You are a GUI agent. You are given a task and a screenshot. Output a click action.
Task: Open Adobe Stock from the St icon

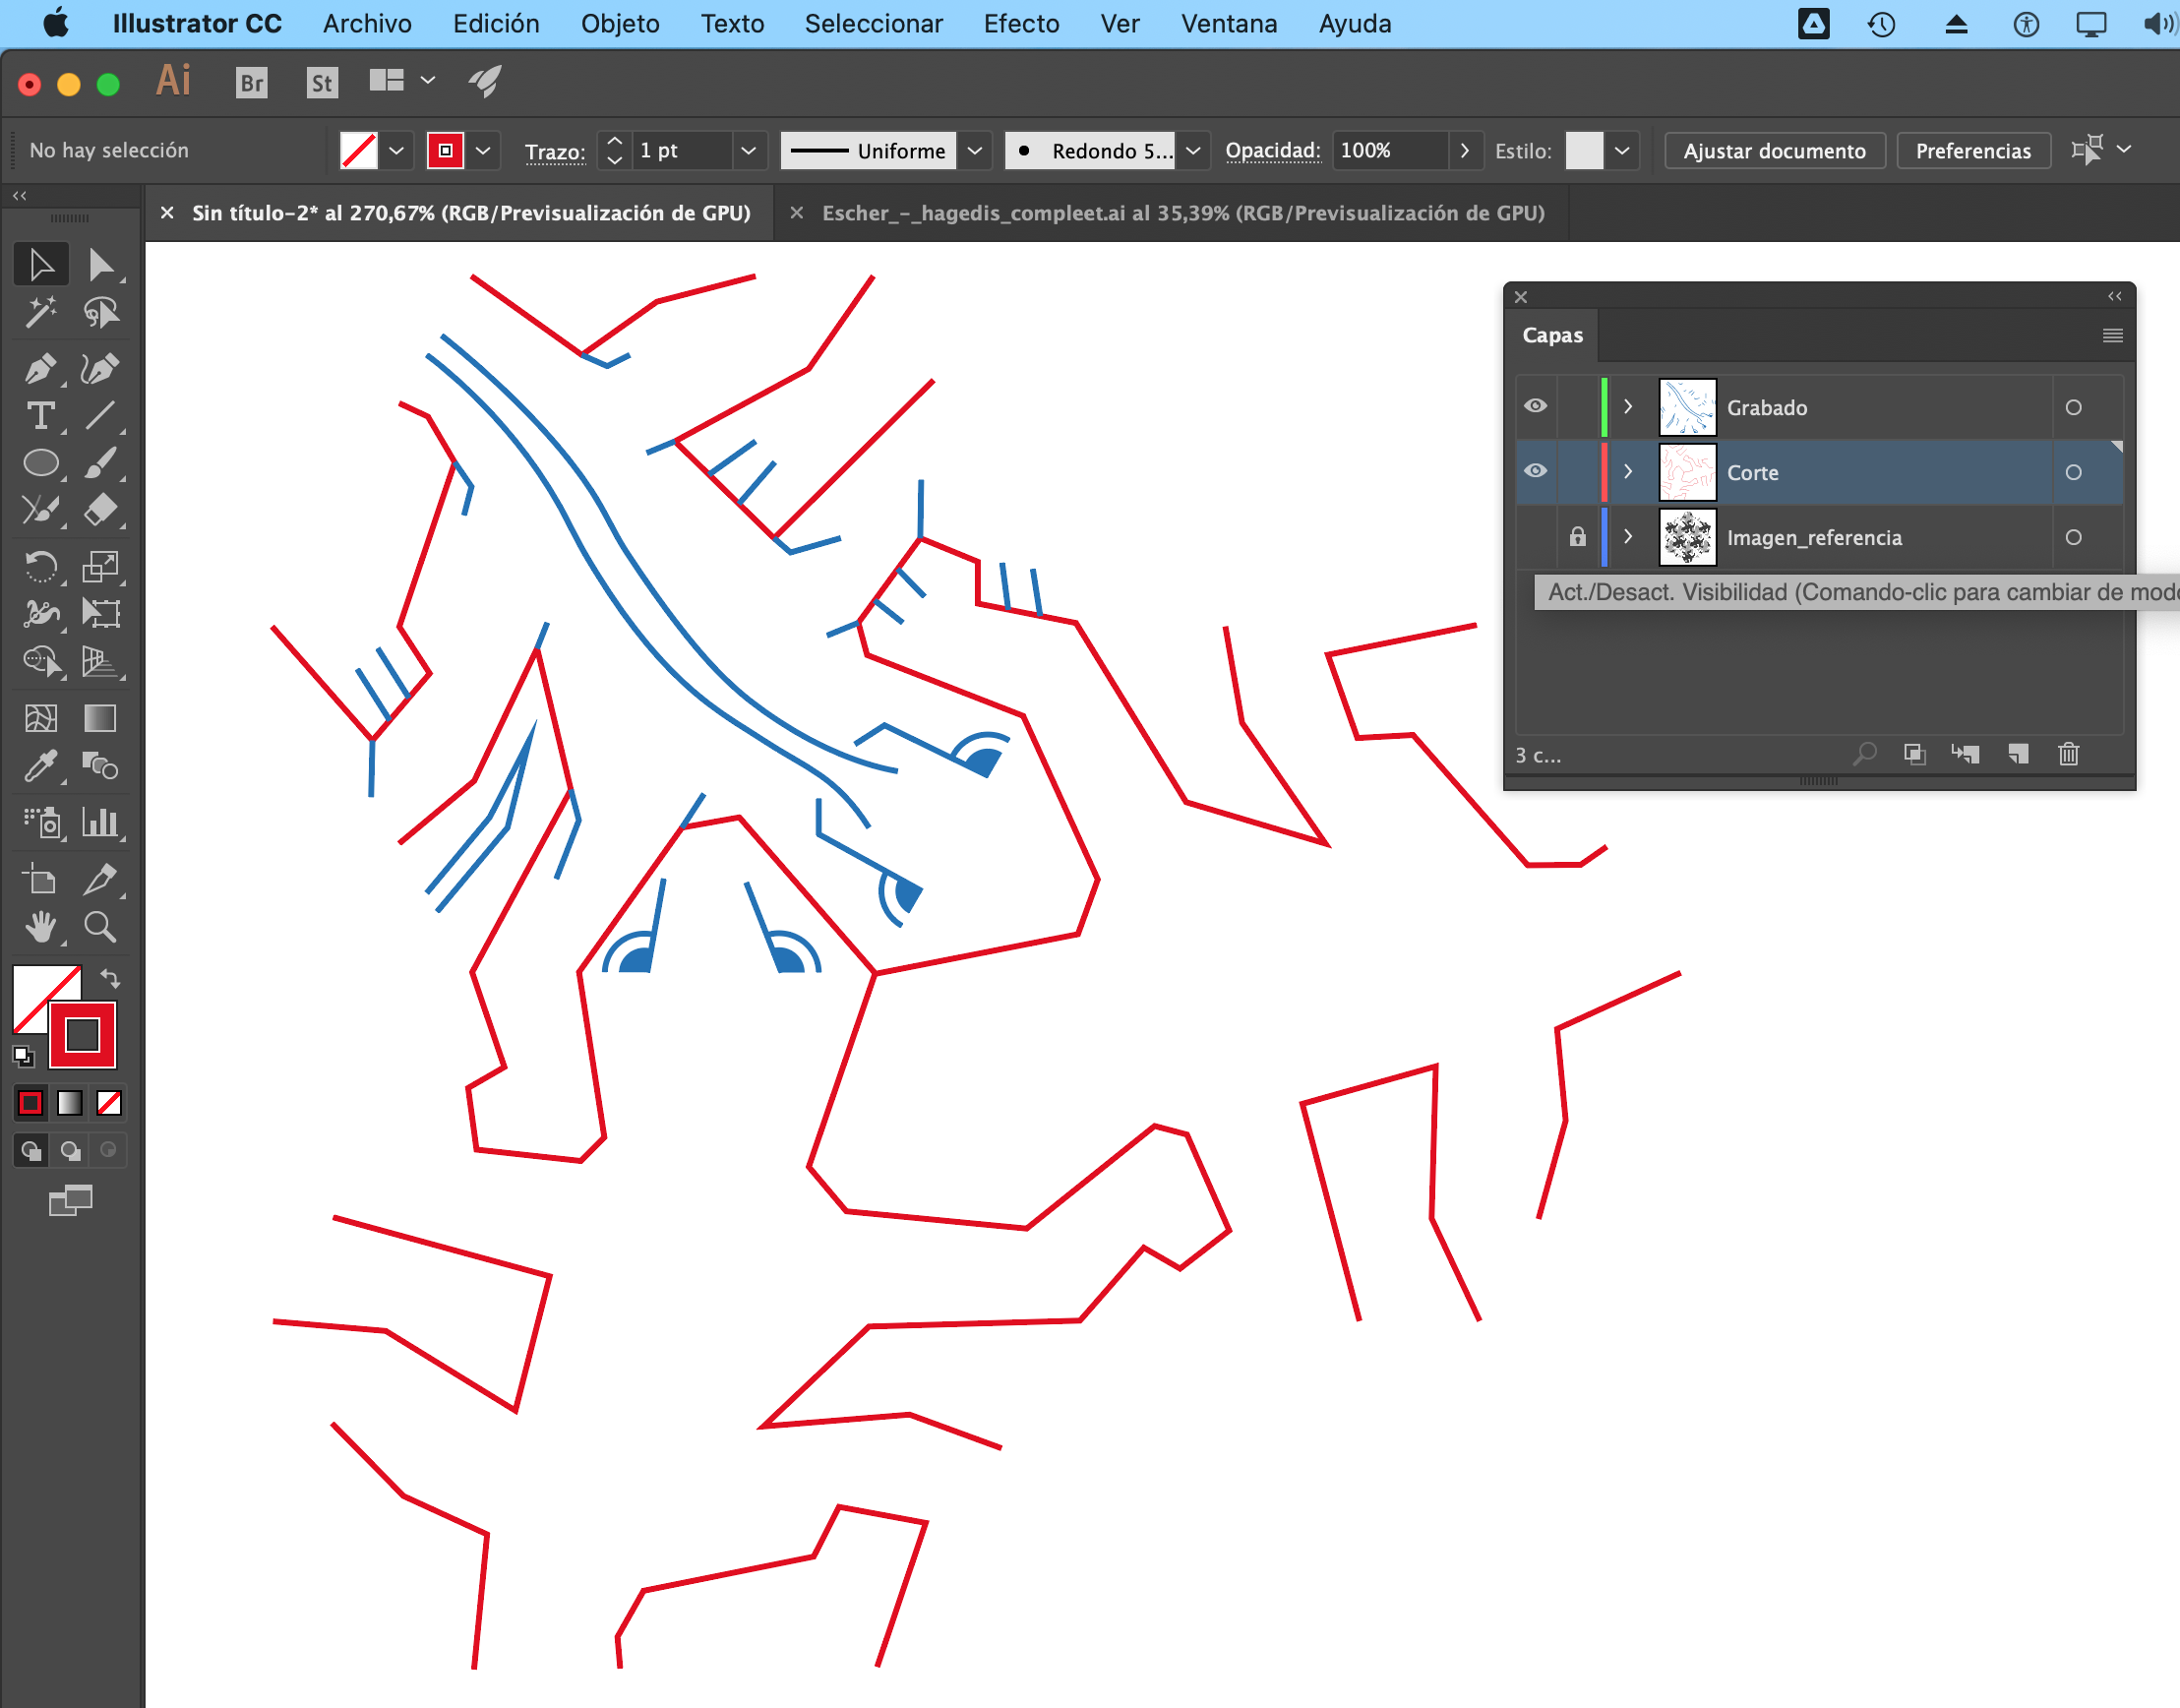322,82
